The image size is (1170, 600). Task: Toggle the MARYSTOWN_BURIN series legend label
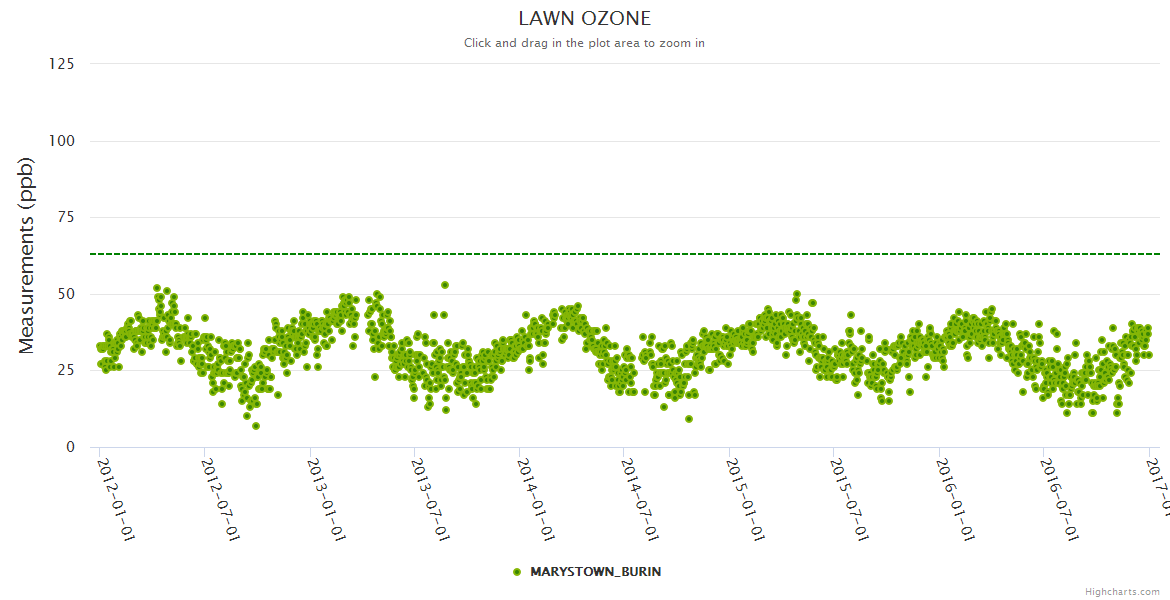595,572
